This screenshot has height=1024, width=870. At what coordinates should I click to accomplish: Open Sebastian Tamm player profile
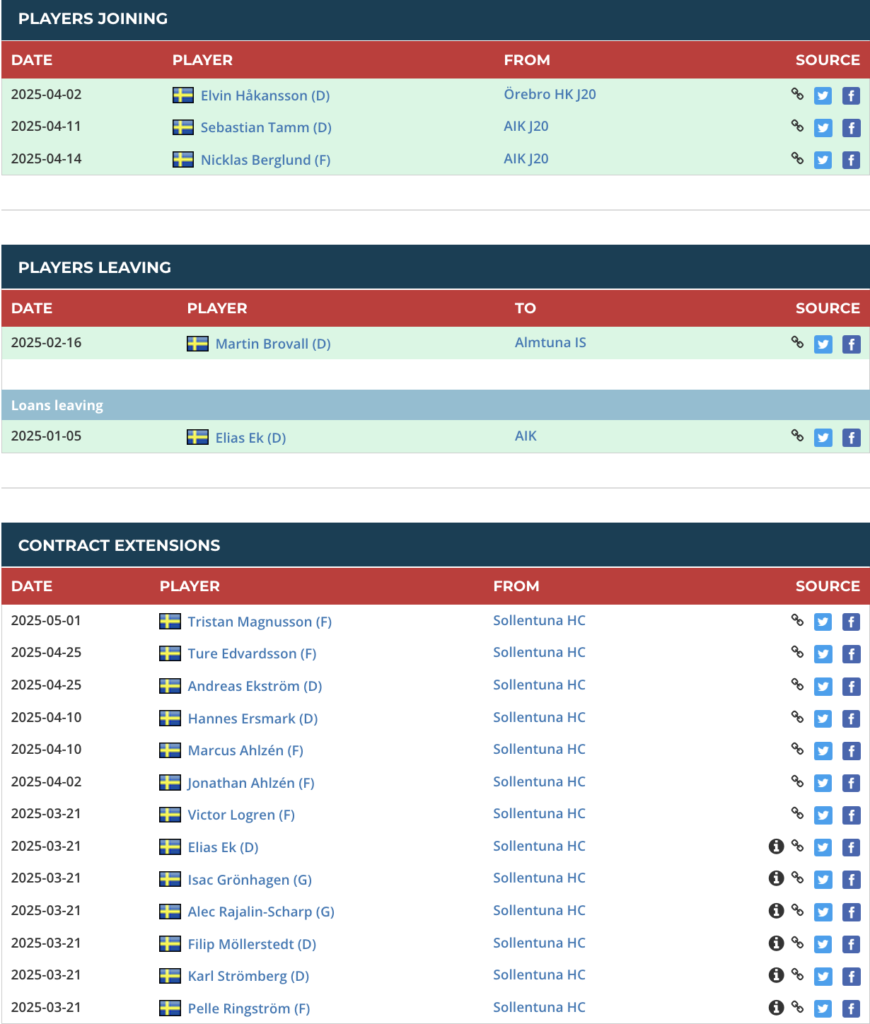266,127
